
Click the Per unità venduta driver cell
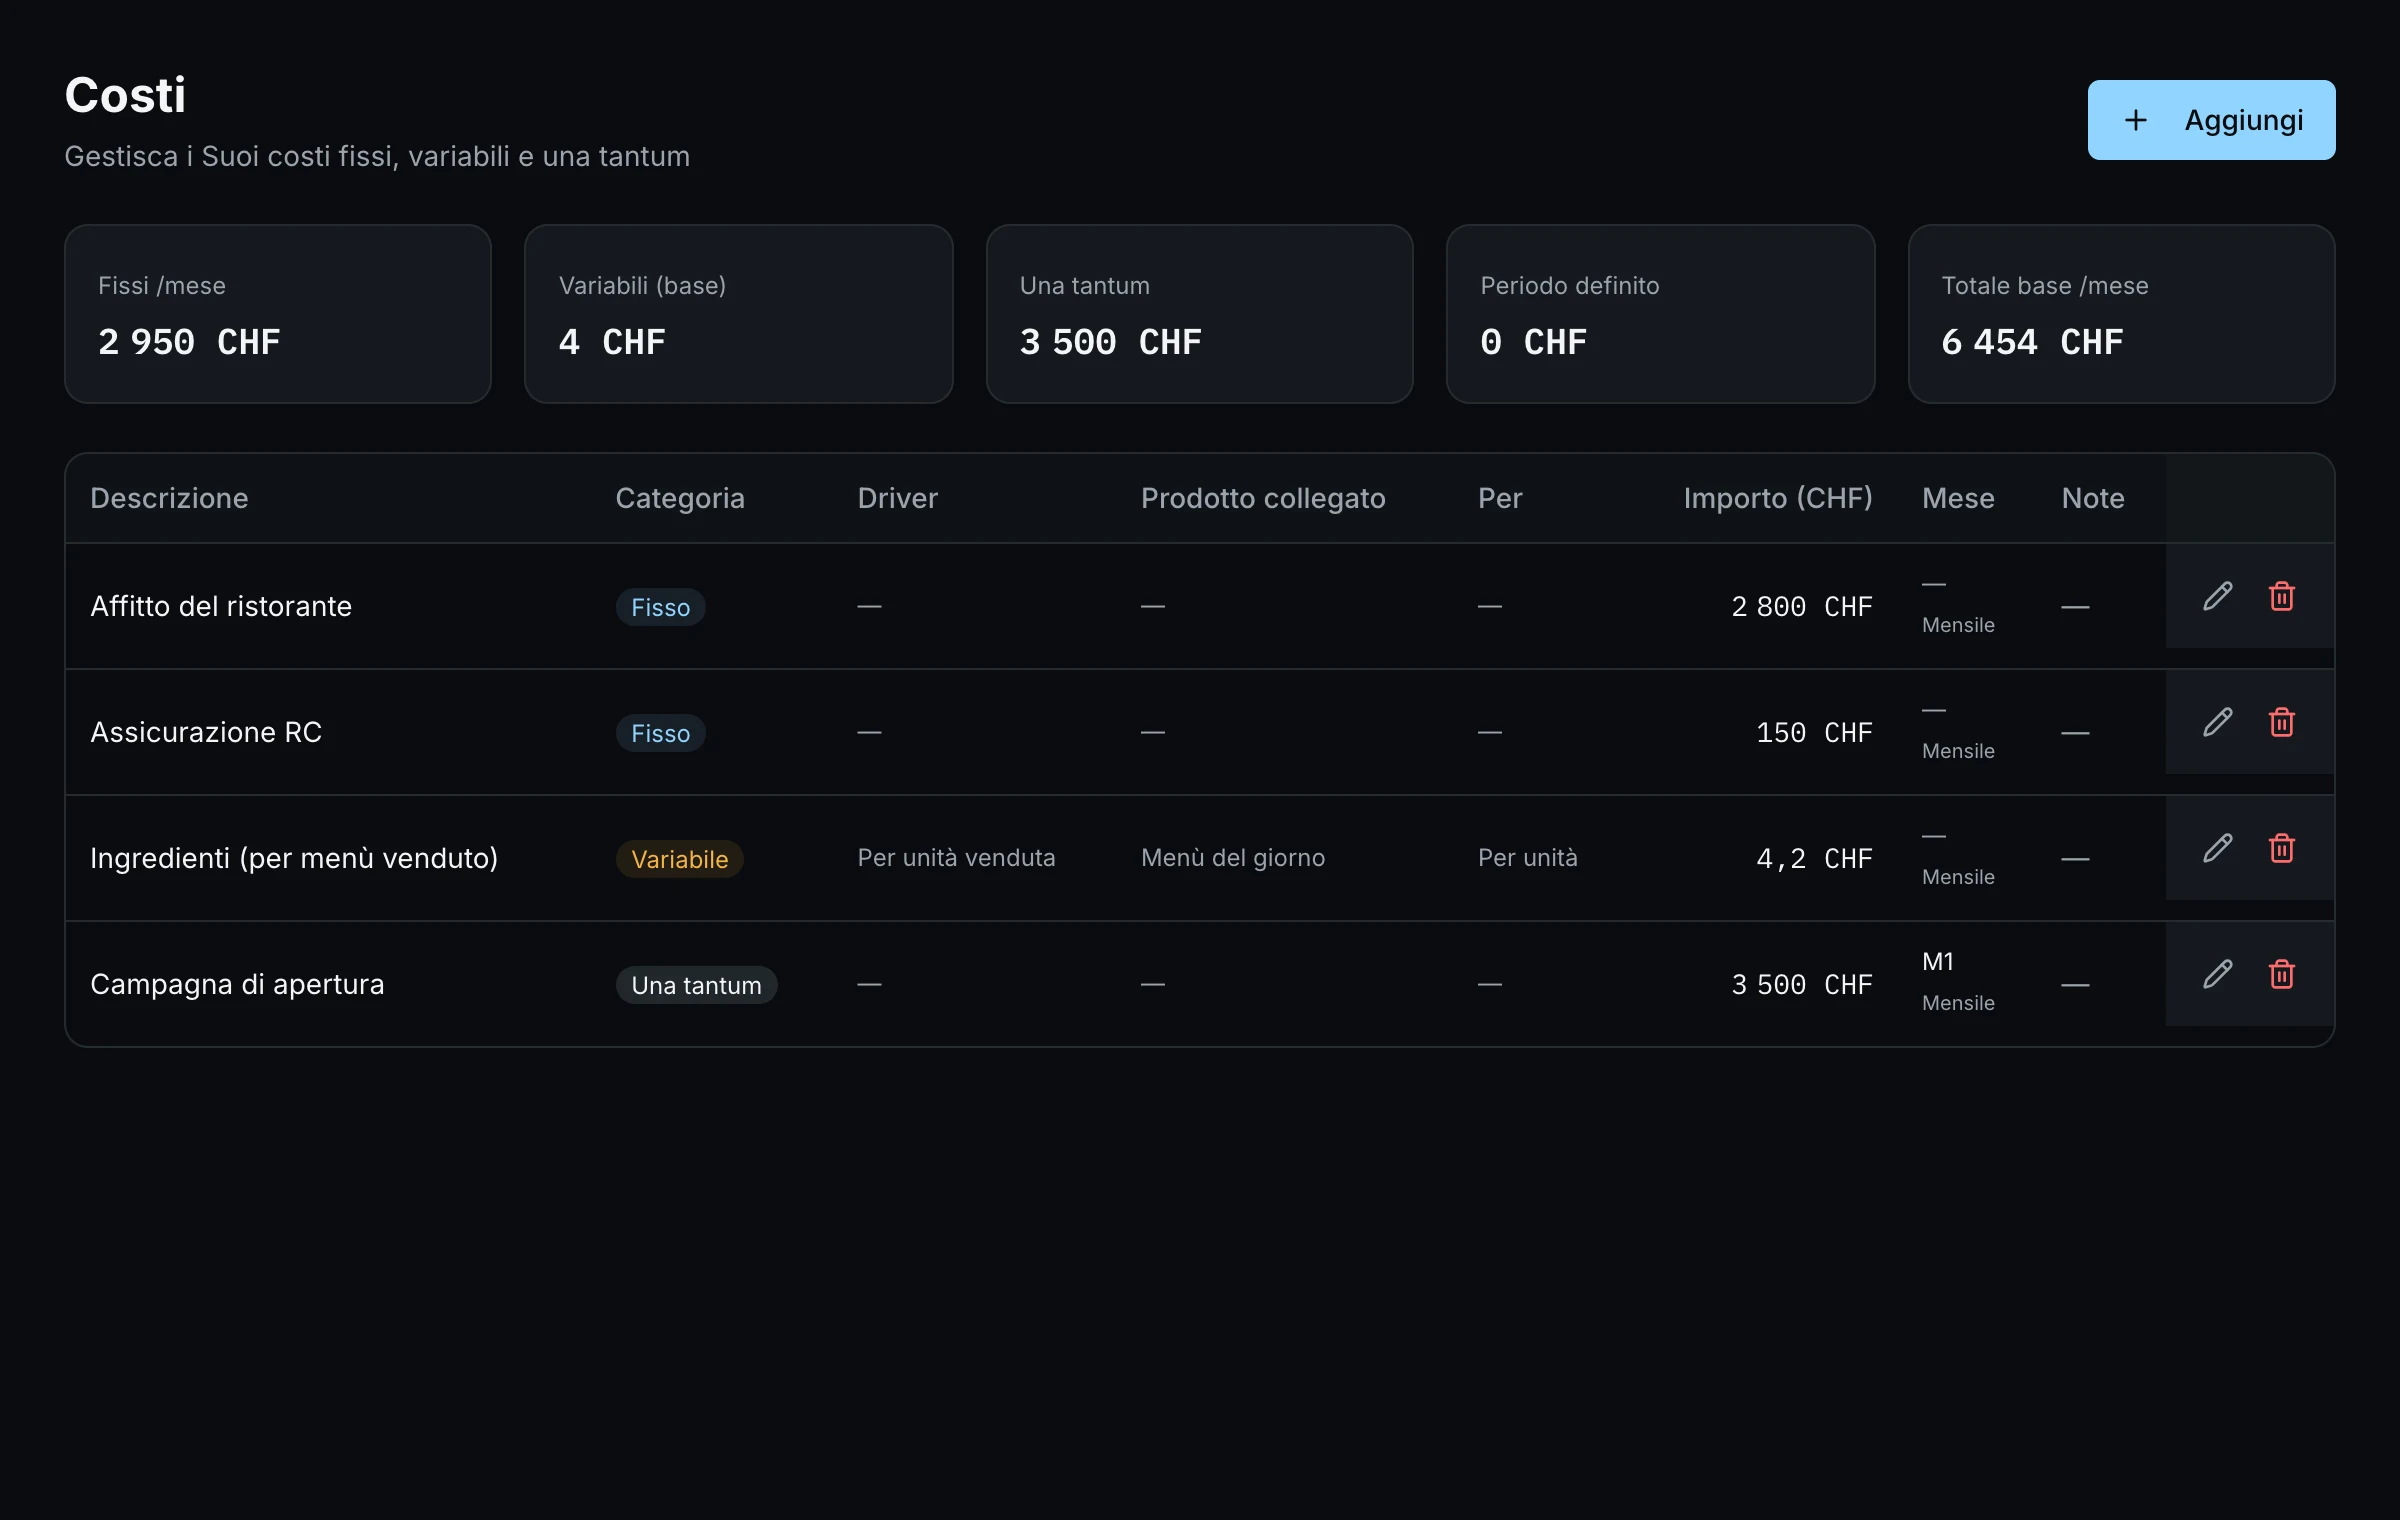click(956, 858)
